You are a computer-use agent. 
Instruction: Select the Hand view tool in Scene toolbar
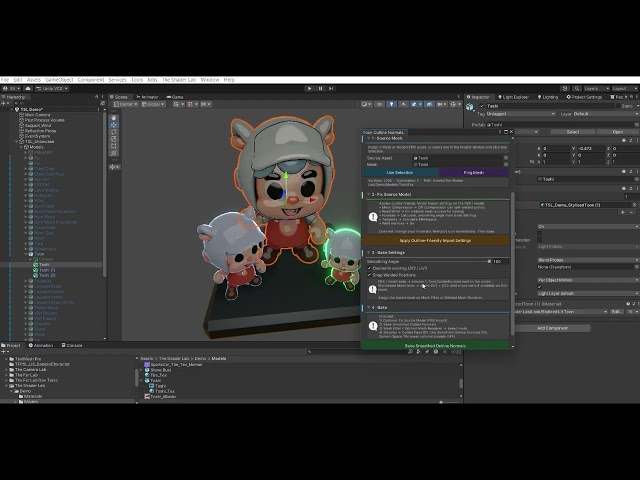(114, 118)
